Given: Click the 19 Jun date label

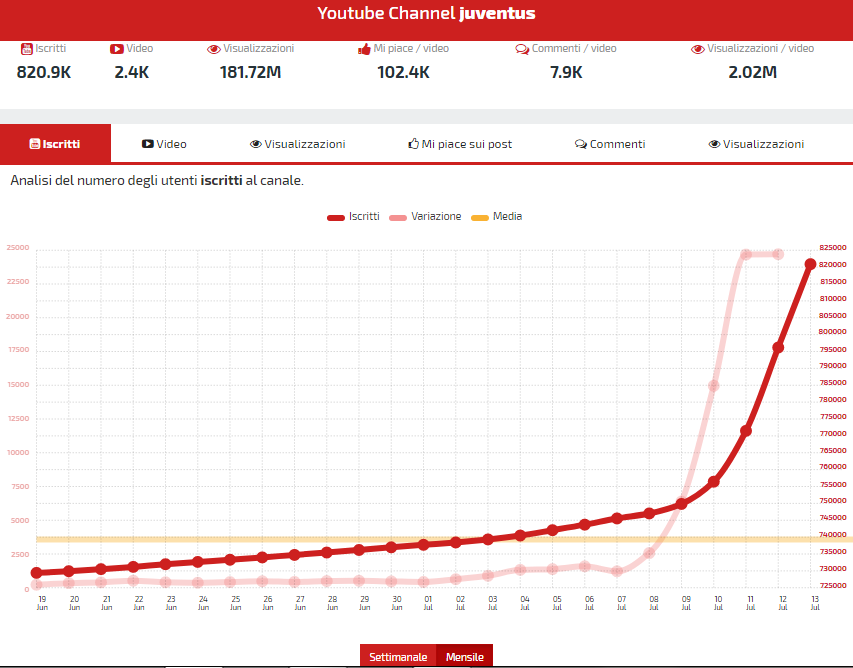Looking at the screenshot, I should tap(42, 603).
